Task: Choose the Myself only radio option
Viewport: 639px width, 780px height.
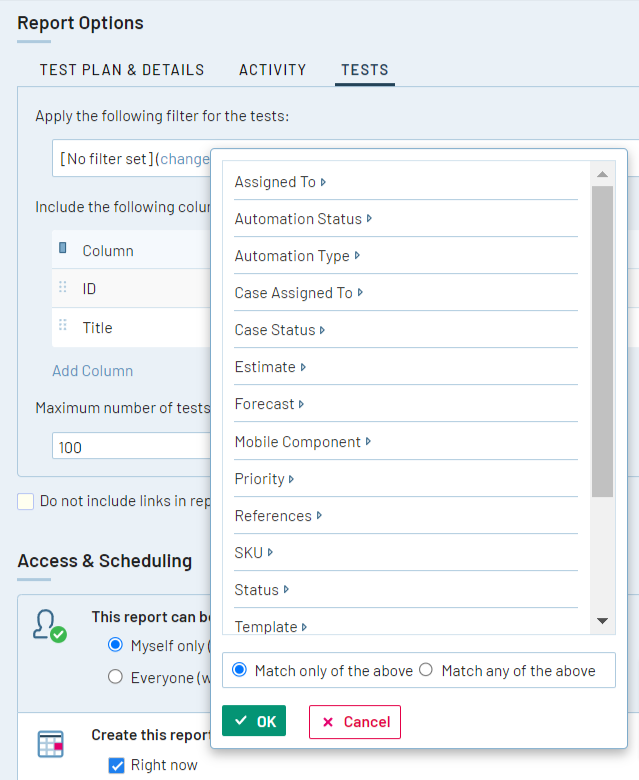Action: [116, 644]
